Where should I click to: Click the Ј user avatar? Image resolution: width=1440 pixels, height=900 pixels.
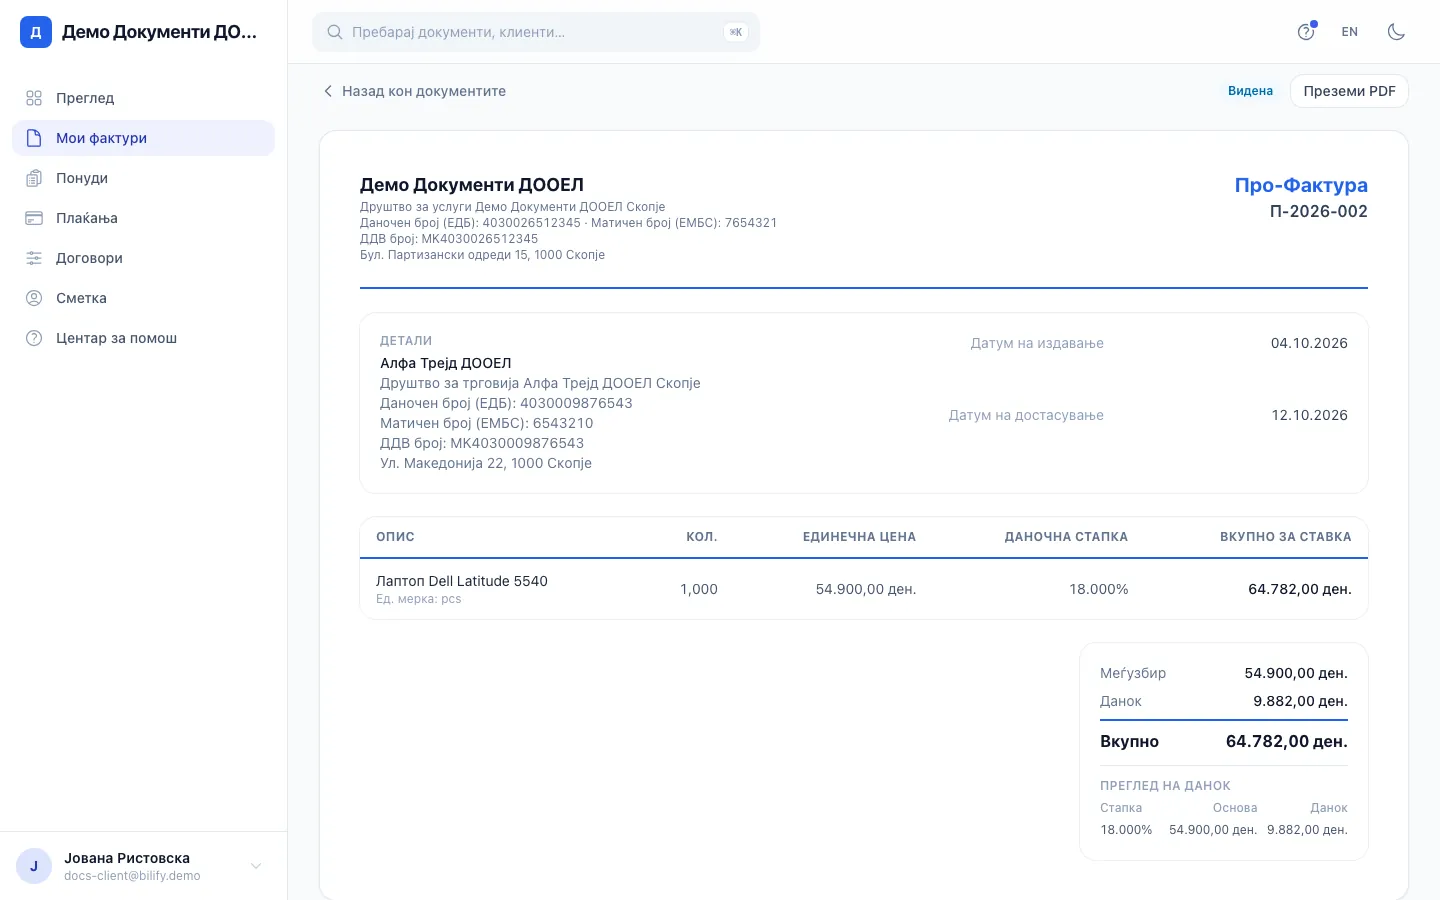(x=34, y=866)
